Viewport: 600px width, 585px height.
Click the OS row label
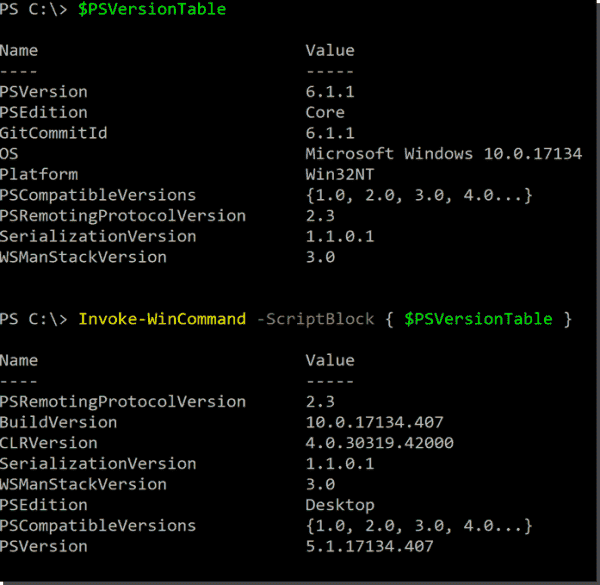[9, 154]
